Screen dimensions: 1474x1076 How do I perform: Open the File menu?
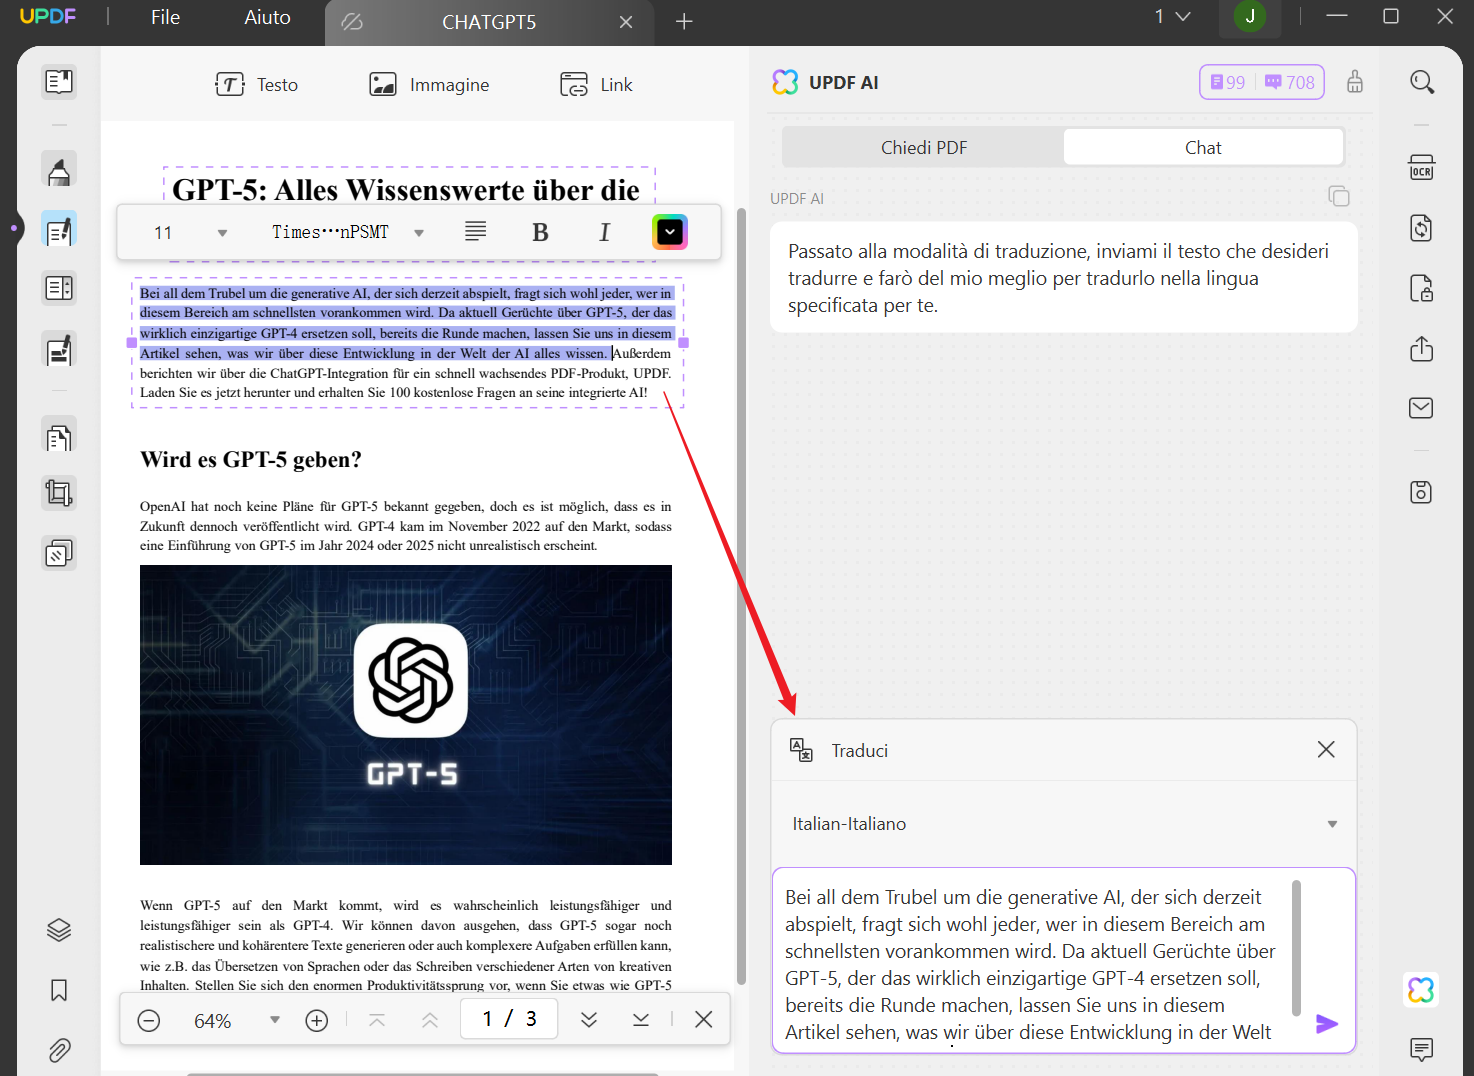coord(165,17)
